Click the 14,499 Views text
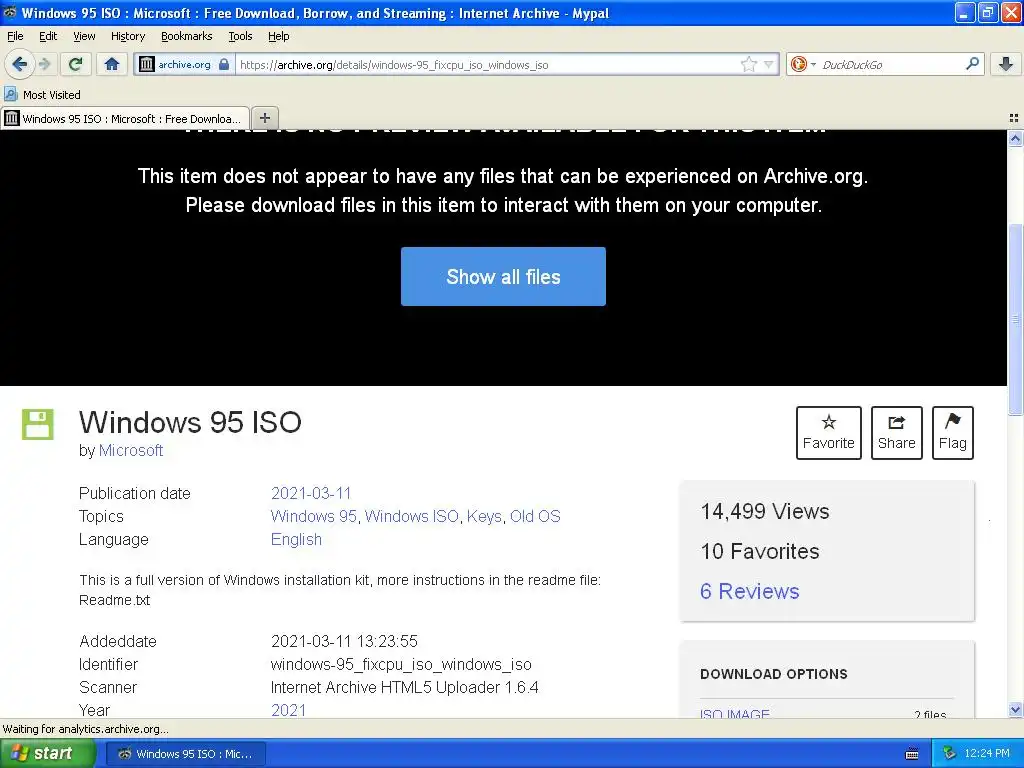This screenshot has height=768, width=1024. click(x=765, y=511)
